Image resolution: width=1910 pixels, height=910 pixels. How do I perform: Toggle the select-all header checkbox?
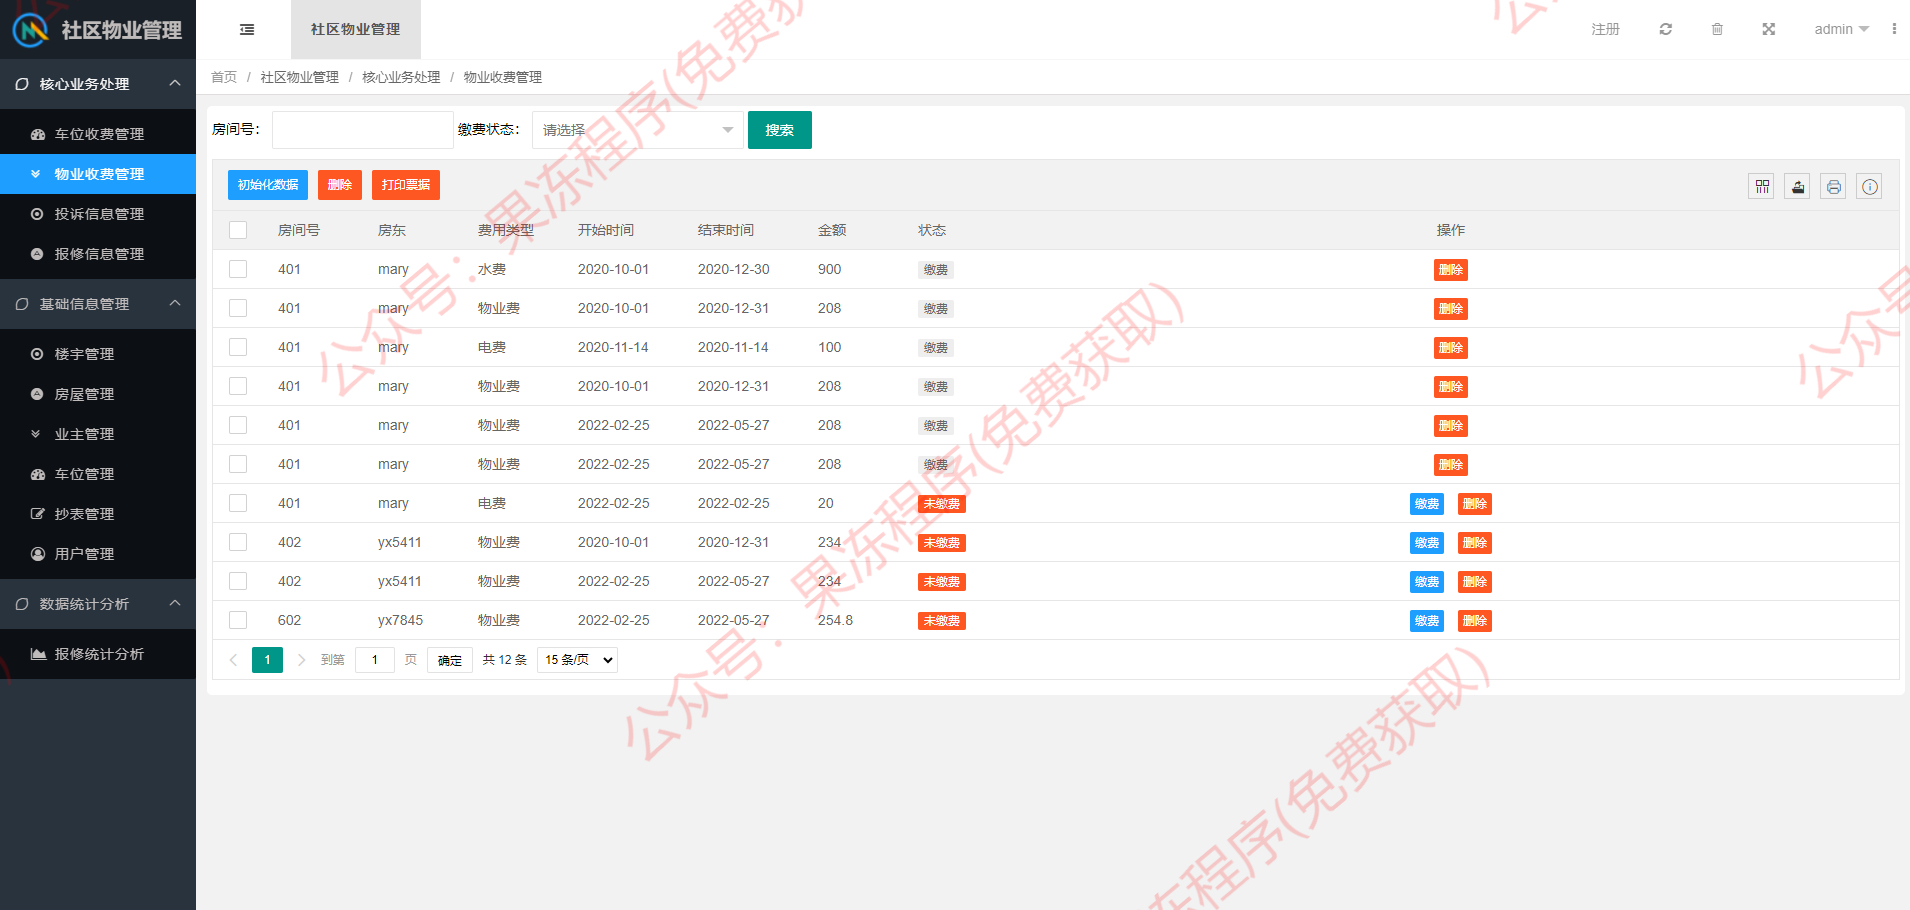238,230
